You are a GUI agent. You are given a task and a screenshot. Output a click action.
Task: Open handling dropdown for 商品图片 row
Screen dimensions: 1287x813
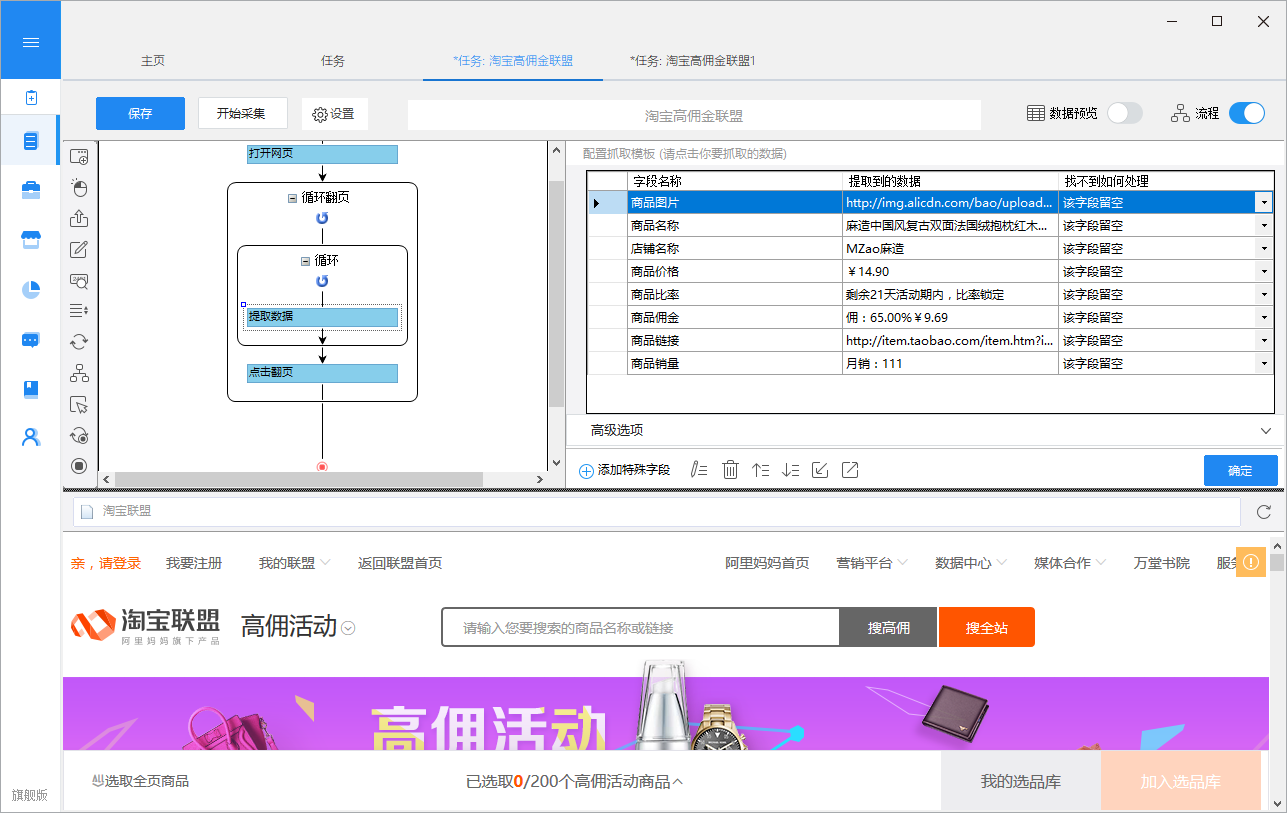click(x=1265, y=203)
